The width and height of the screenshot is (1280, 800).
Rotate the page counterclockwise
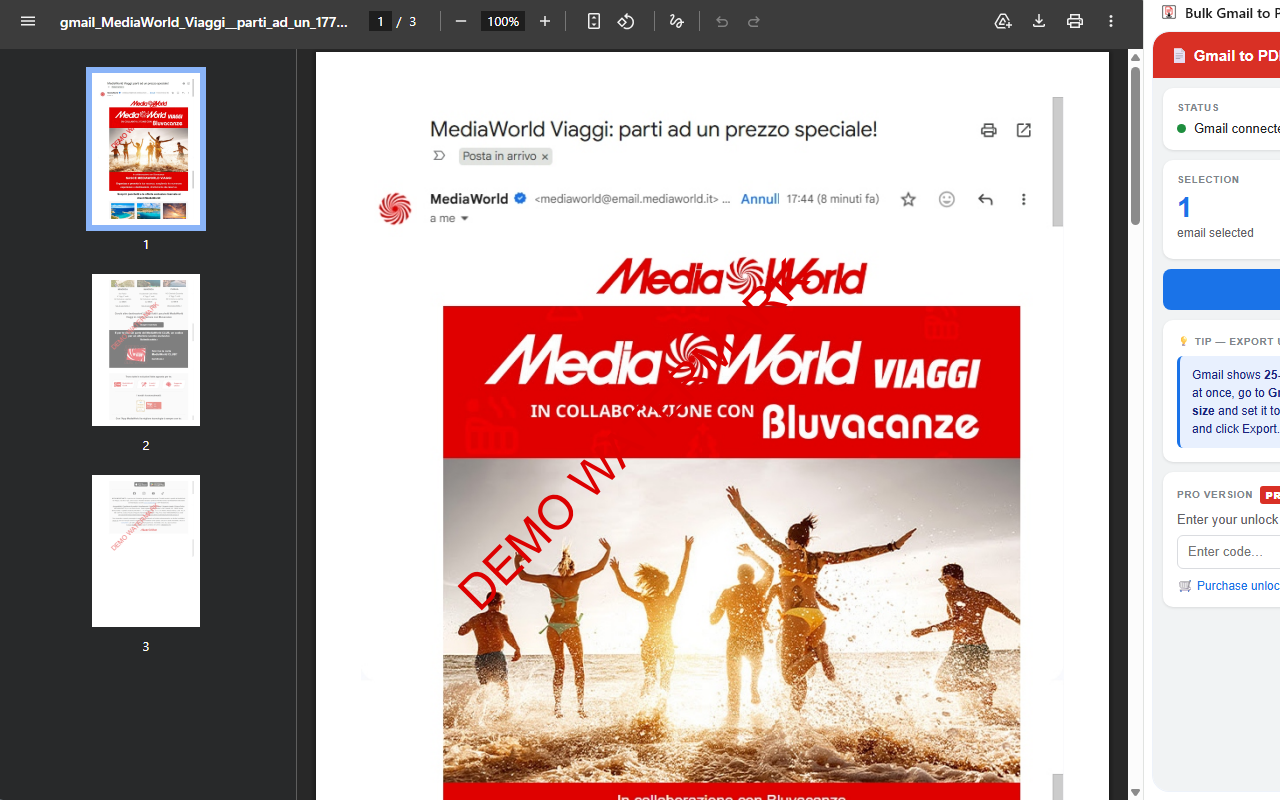626,21
